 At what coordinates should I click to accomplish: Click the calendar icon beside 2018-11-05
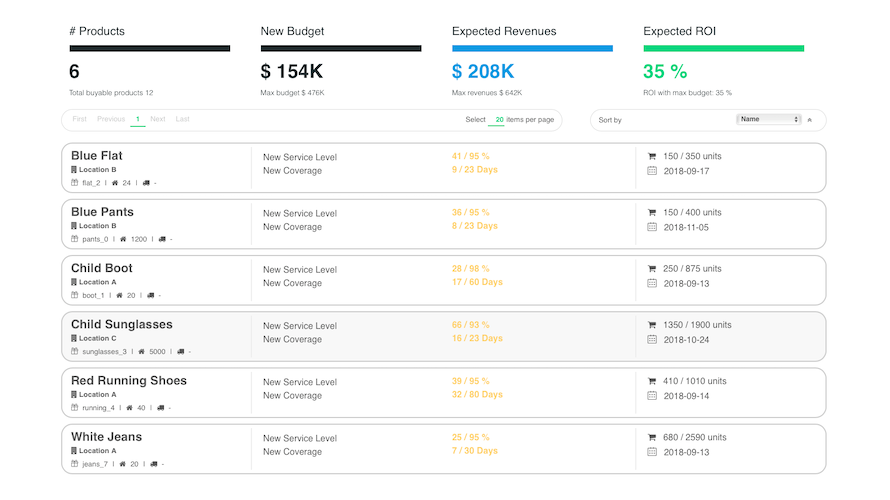coord(652,227)
